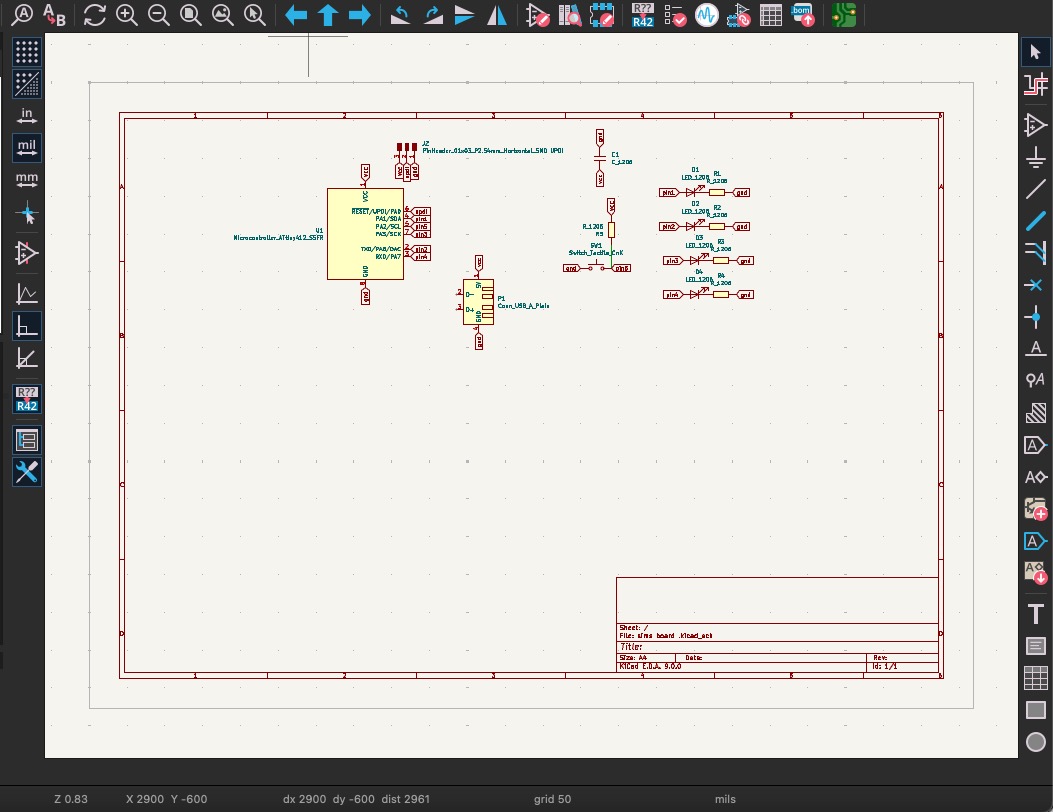The width and height of the screenshot is (1053, 812).
Task: Select the hierarchical label tool
Action: pos(1036,477)
